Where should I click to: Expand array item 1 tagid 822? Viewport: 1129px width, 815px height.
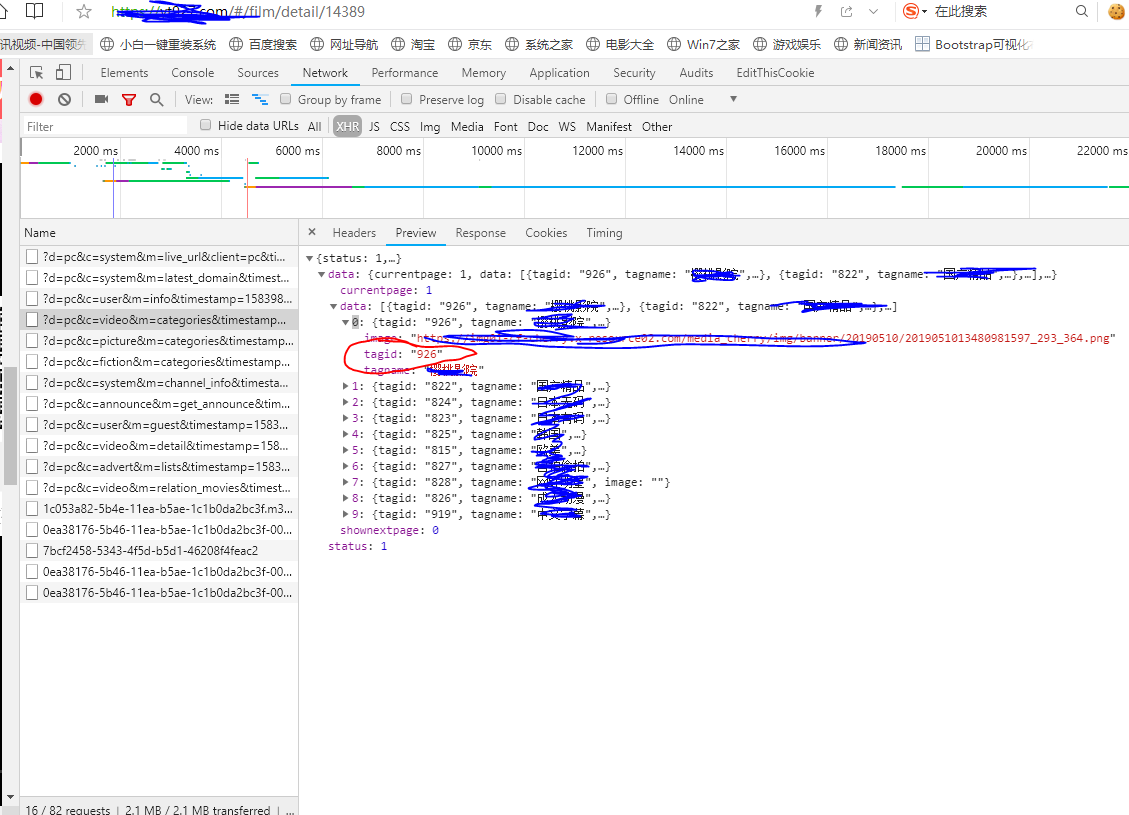(x=346, y=386)
